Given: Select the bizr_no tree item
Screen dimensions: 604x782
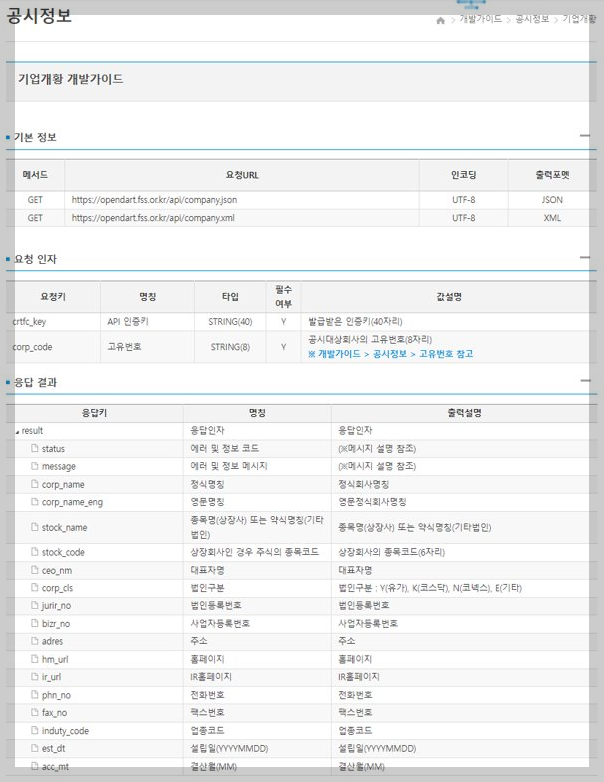Looking at the screenshot, I should tap(56, 623).
